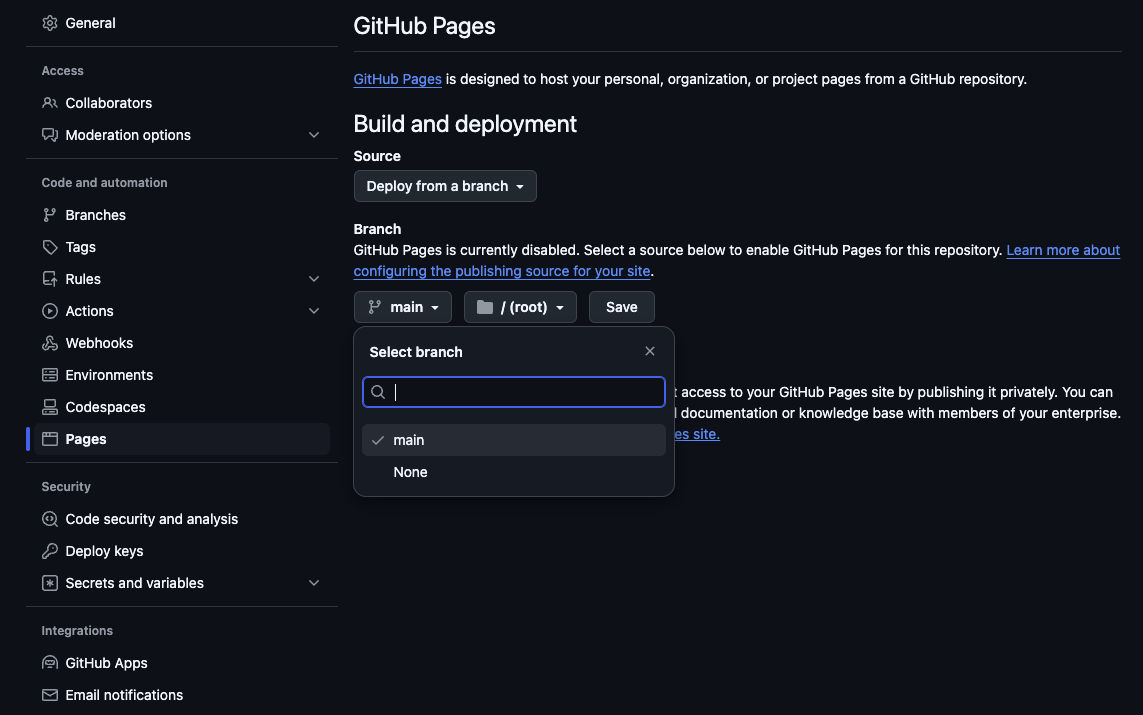Image resolution: width=1143 pixels, height=715 pixels.
Task: Open Learn more about publishing source link
Action: pyautogui.click(x=1063, y=250)
